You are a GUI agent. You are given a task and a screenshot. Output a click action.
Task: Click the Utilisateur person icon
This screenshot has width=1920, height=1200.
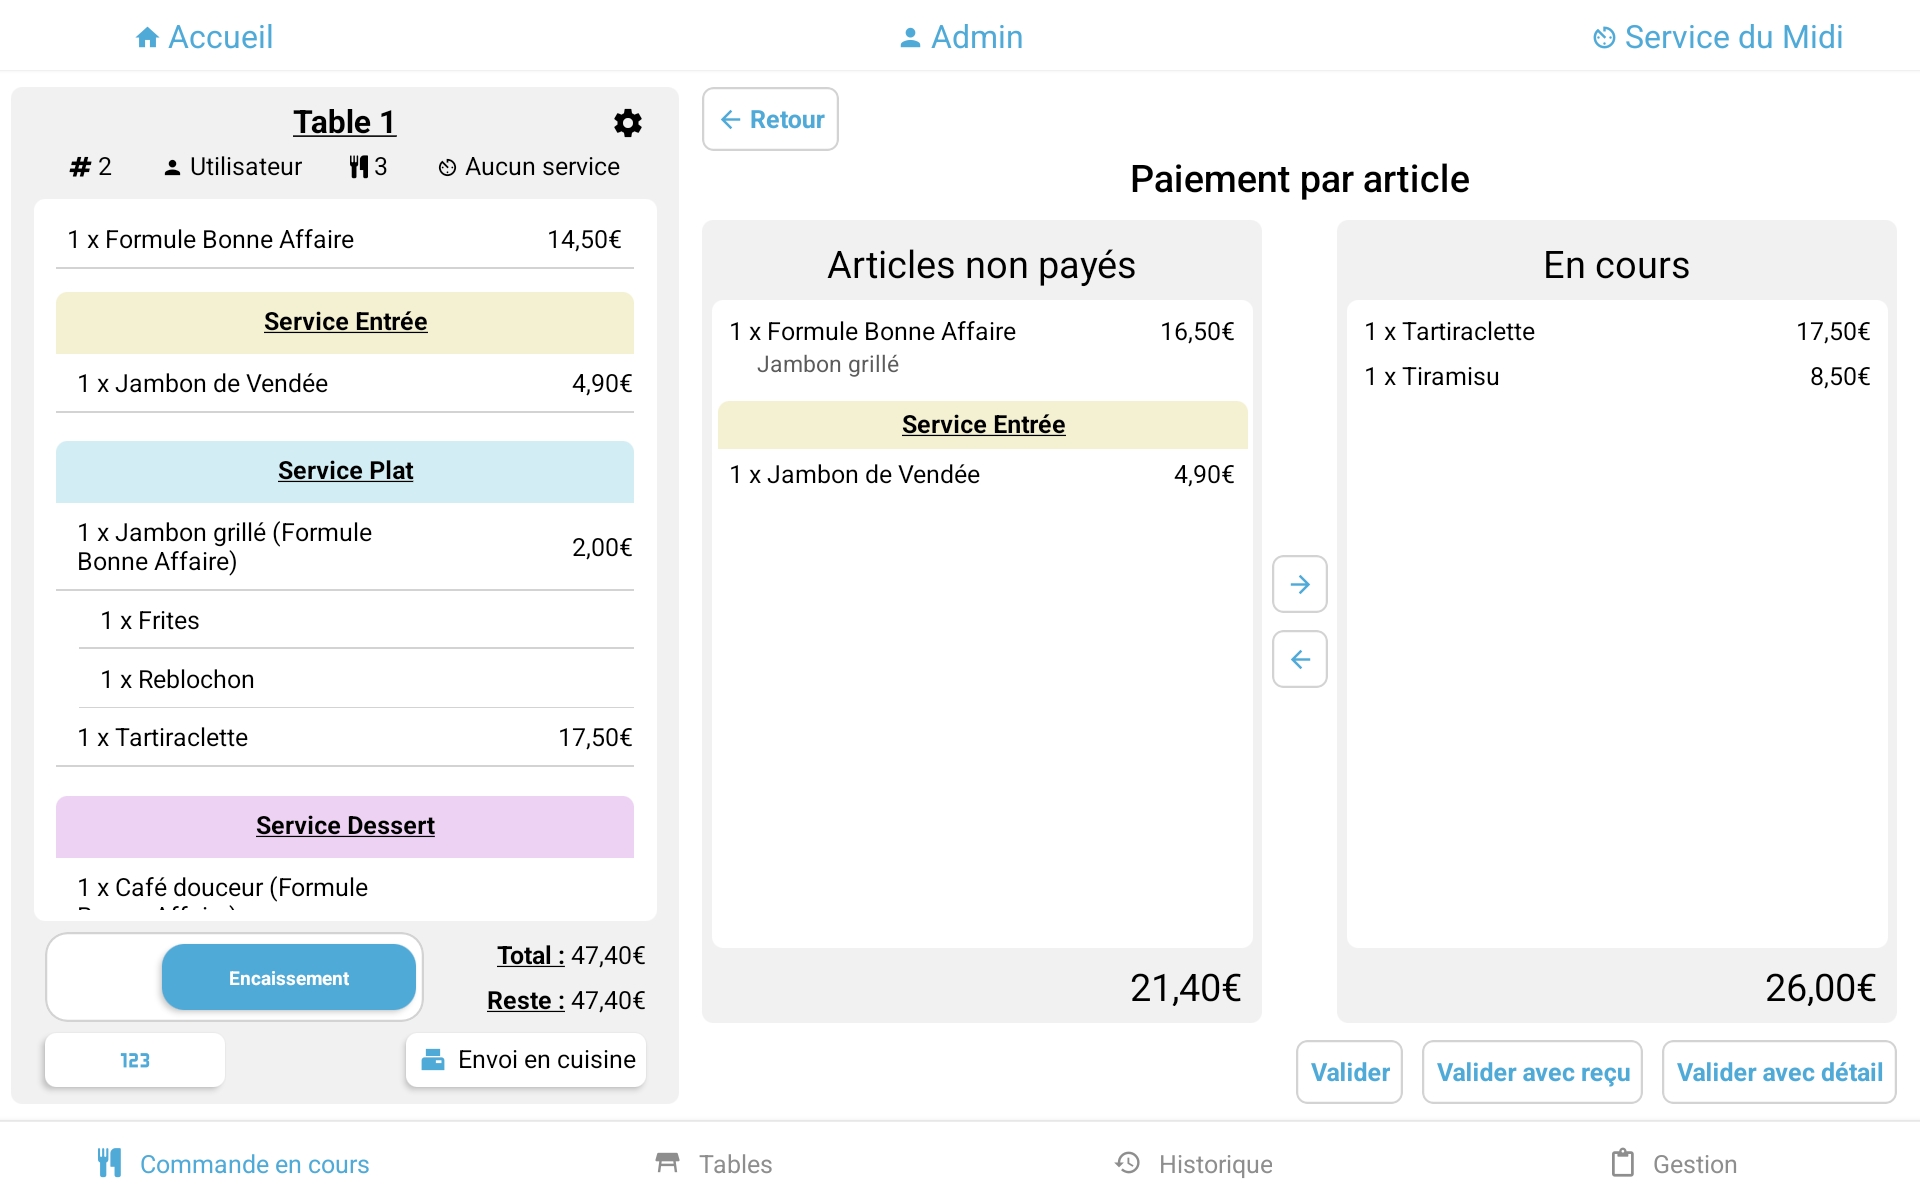(x=171, y=166)
